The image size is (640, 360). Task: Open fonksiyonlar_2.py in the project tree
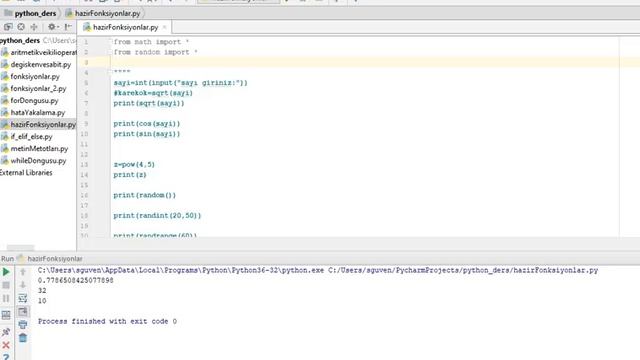click(x=38, y=89)
